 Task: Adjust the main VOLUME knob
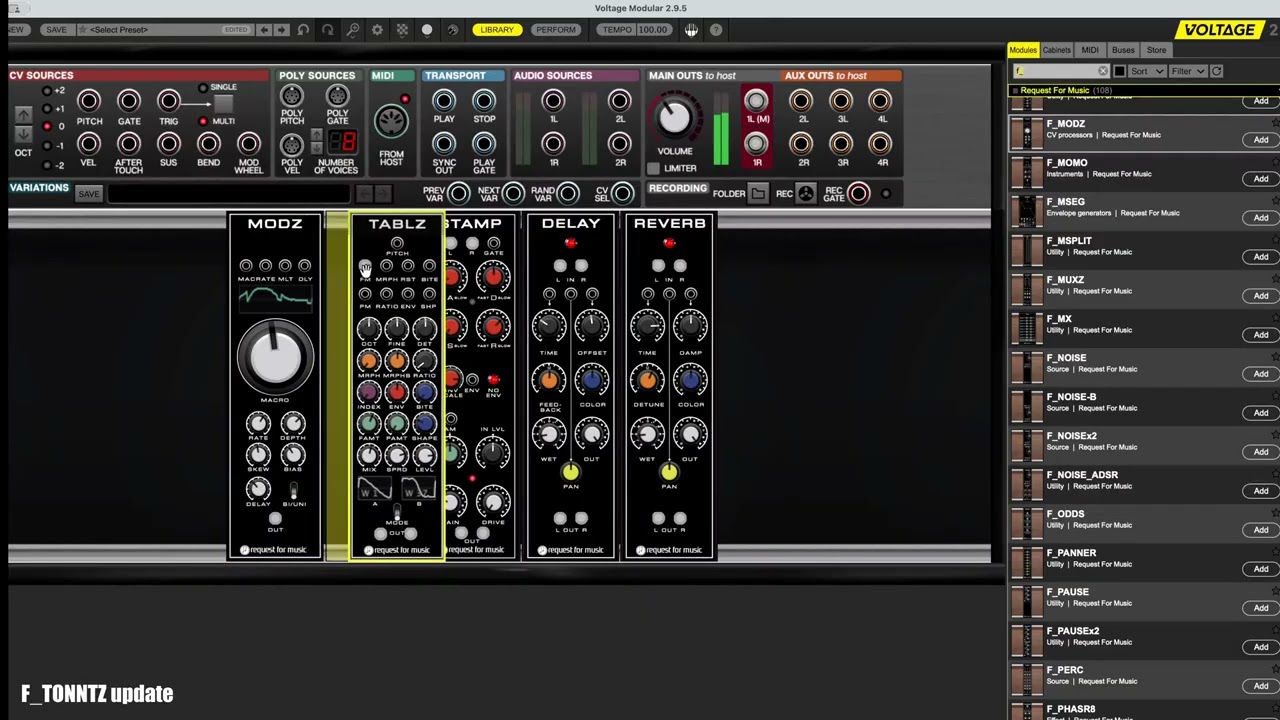(x=675, y=117)
